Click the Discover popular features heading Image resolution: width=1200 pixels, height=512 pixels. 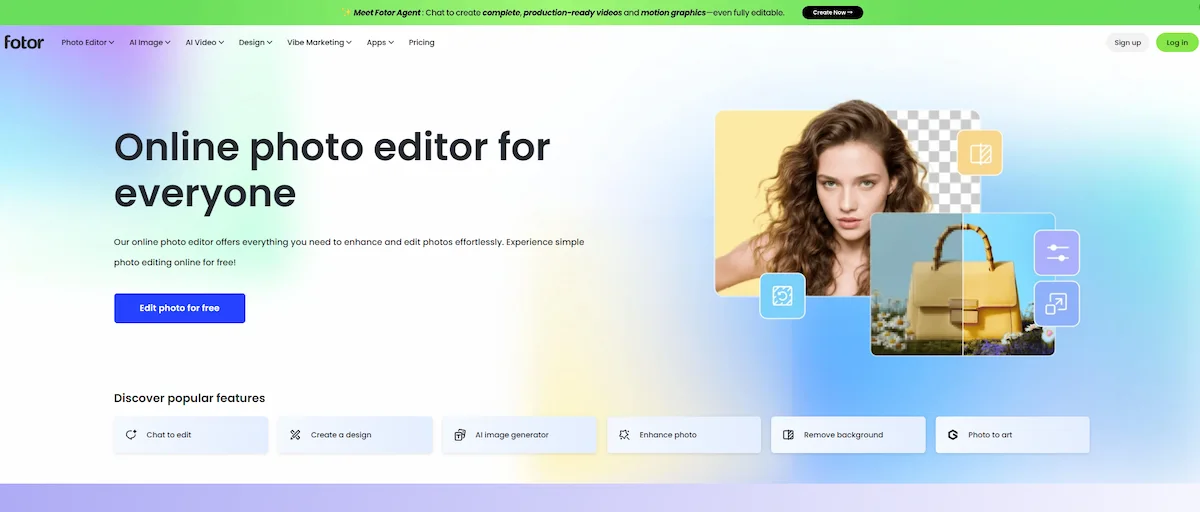pyautogui.click(x=190, y=398)
